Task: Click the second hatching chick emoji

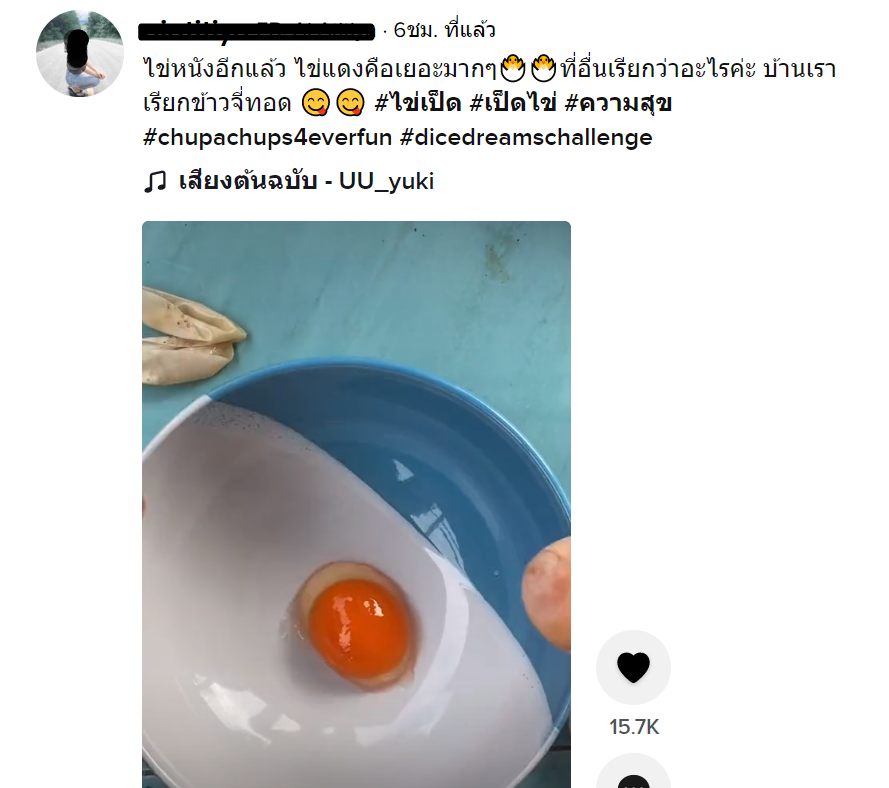Action: (543, 69)
